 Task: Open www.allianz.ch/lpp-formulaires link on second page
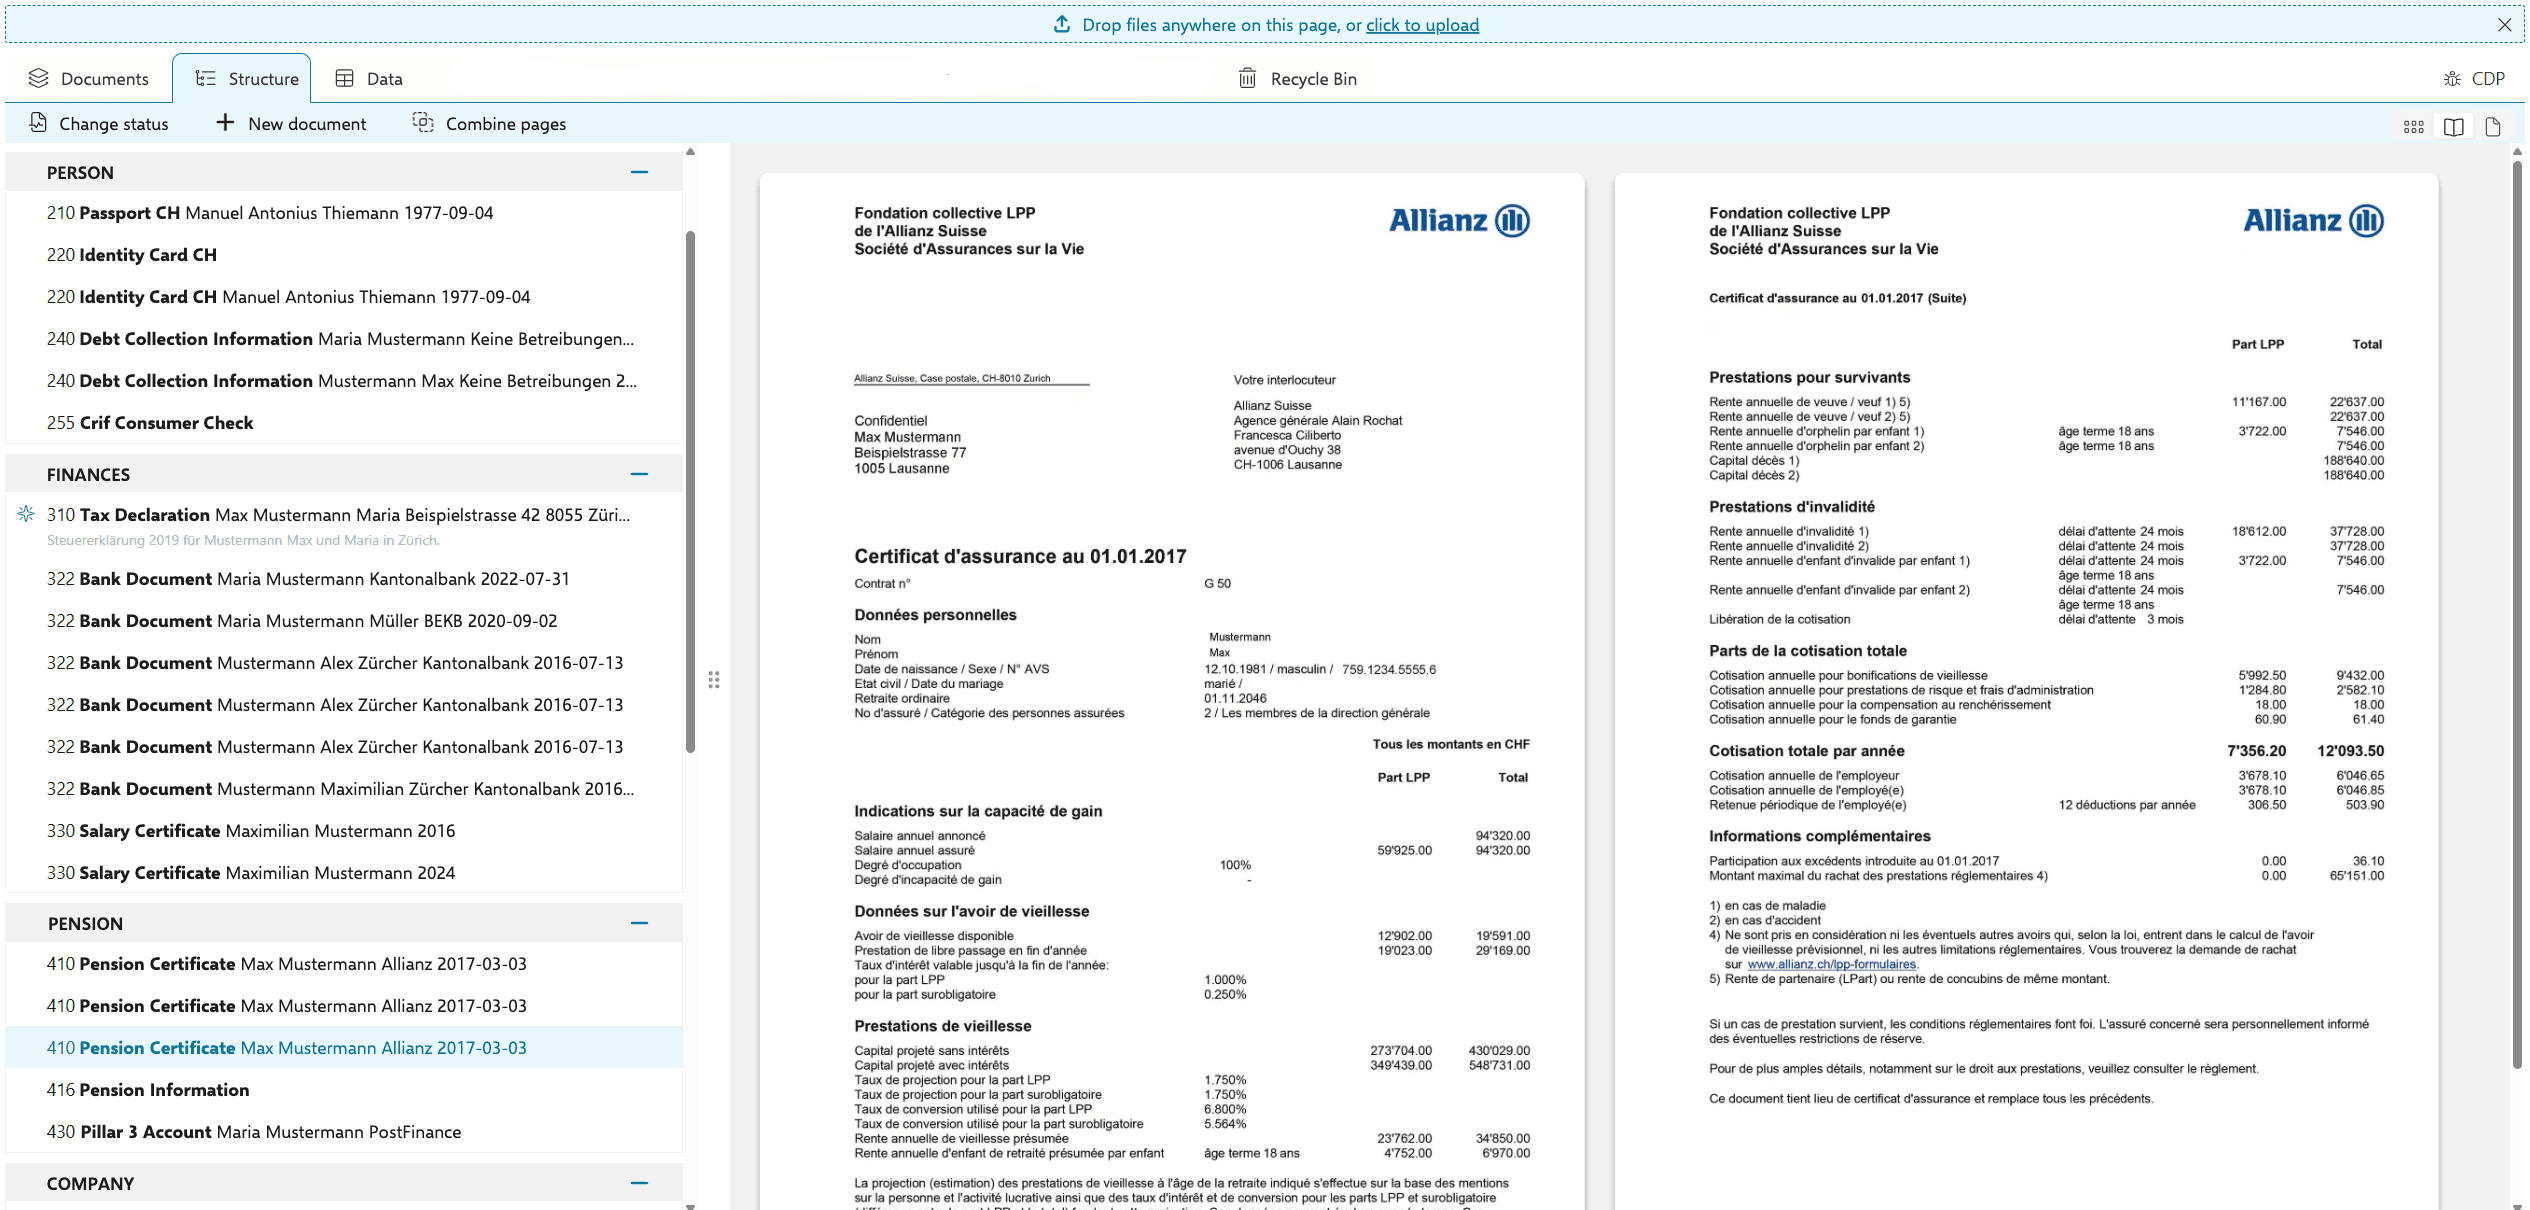(x=1831, y=965)
